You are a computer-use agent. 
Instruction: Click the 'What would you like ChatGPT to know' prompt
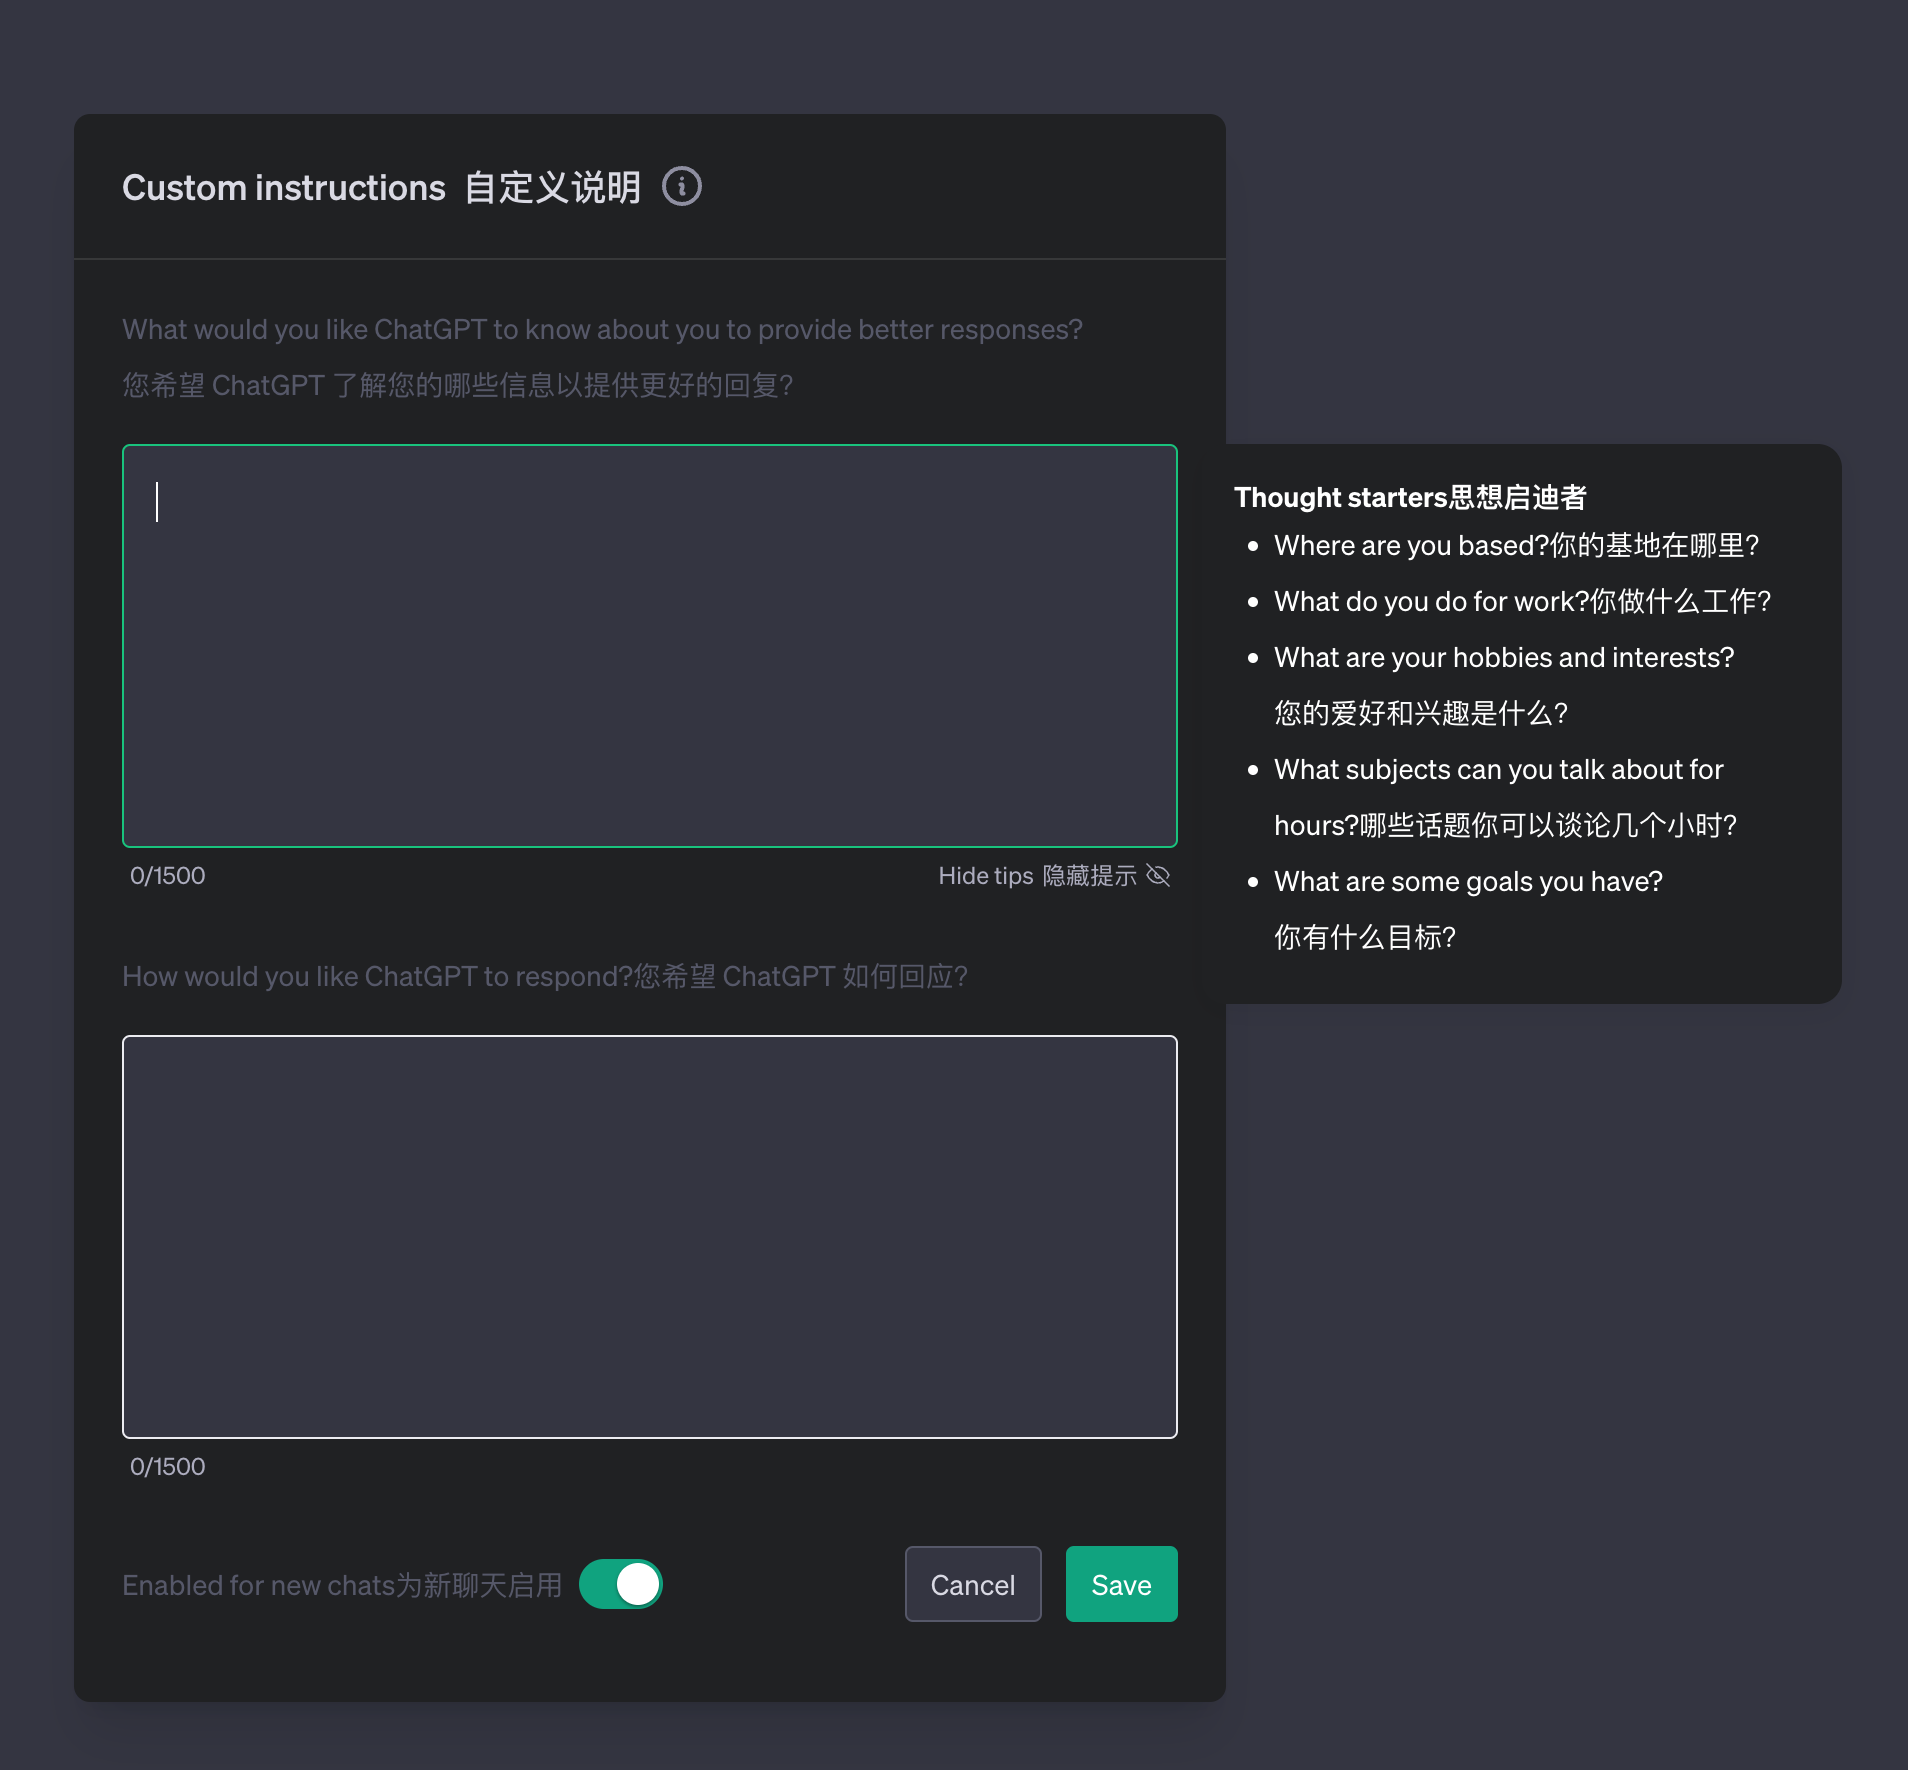[602, 330]
